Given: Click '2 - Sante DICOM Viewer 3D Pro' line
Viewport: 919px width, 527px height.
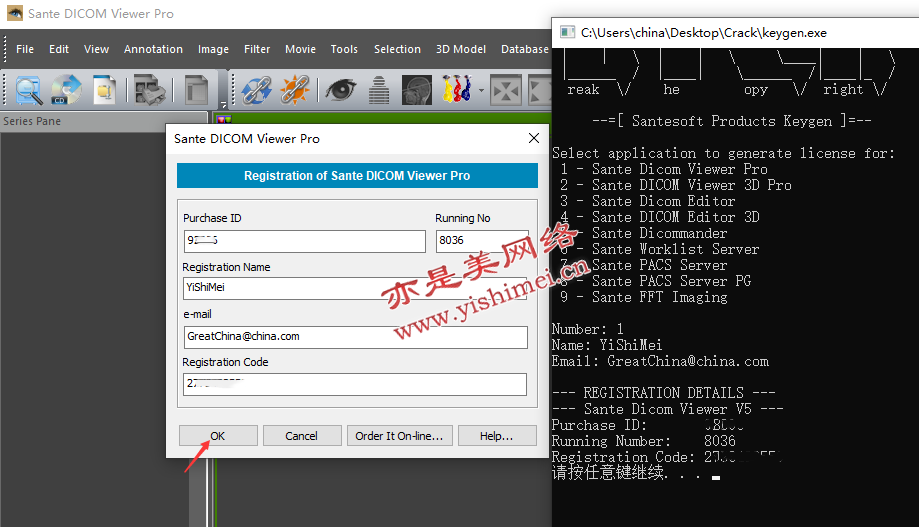Looking at the screenshot, I should 675,185.
